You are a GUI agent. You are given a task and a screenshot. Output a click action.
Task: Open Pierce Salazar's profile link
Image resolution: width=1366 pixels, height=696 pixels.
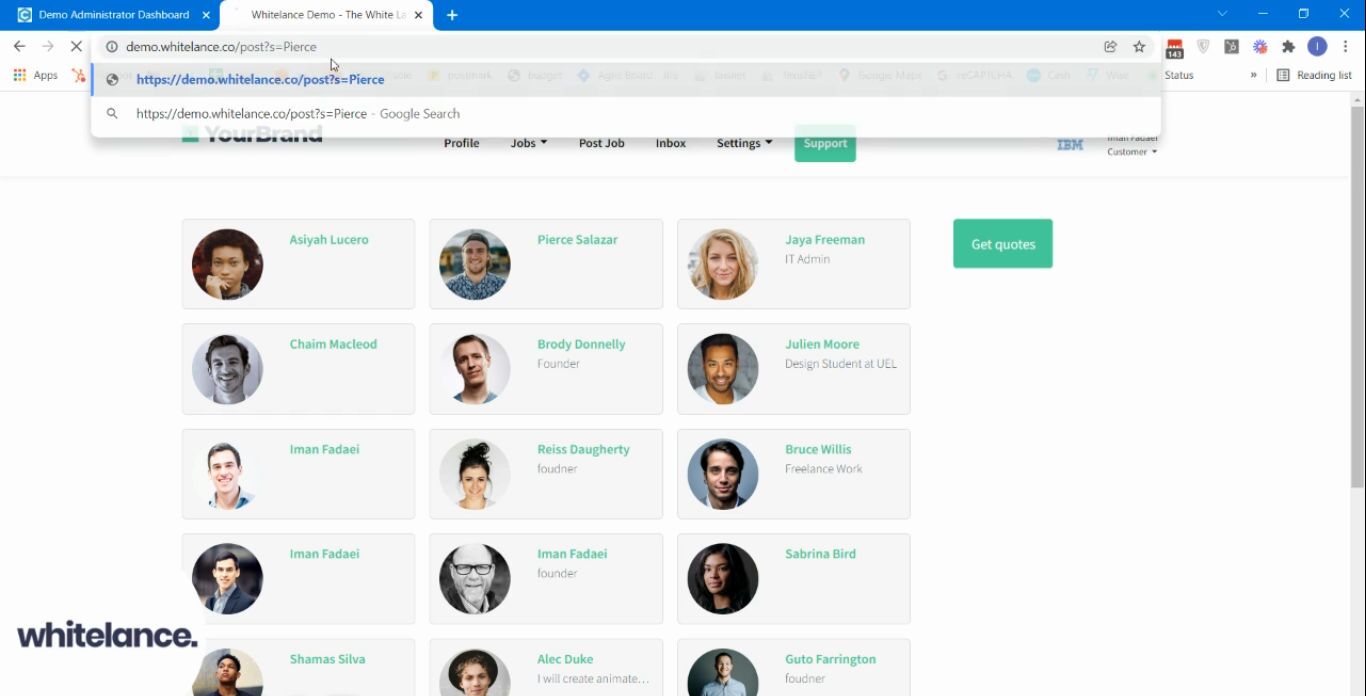coord(577,240)
